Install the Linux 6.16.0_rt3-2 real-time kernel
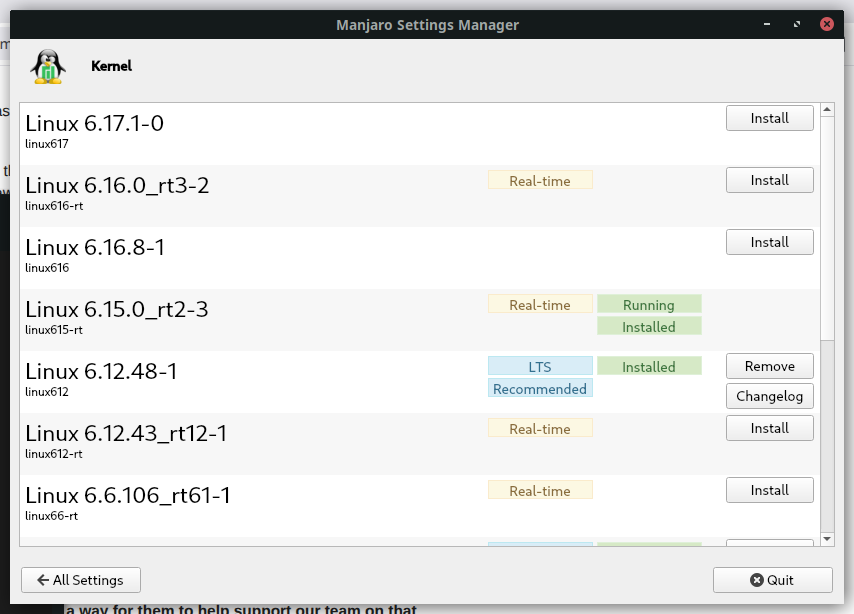The height and width of the screenshot is (614, 854). [769, 180]
